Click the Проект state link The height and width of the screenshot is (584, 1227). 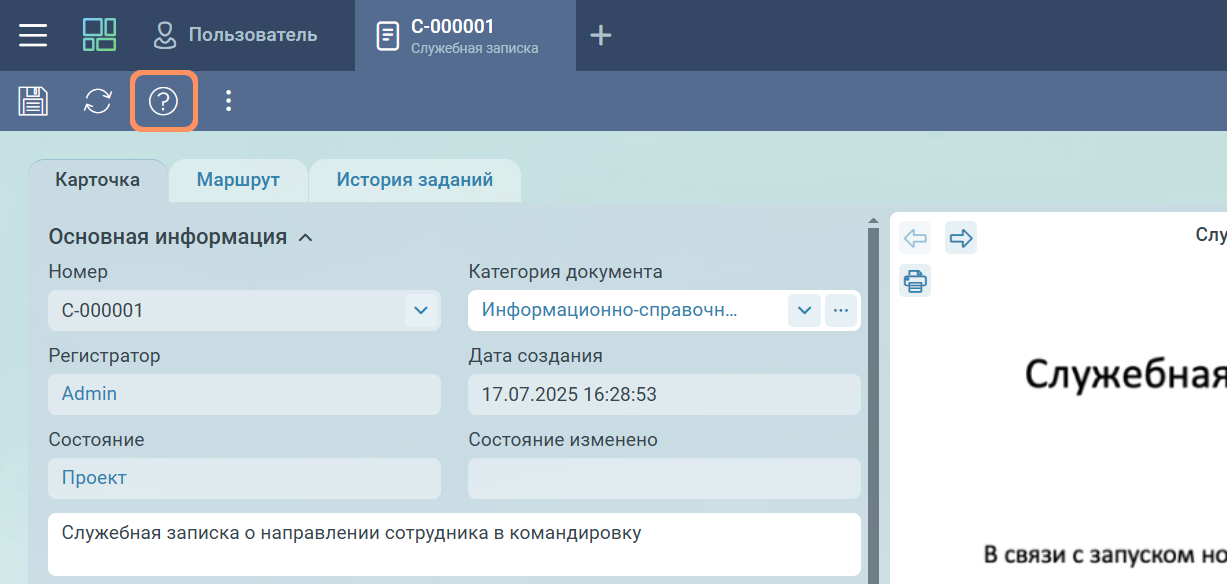point(94,478)
